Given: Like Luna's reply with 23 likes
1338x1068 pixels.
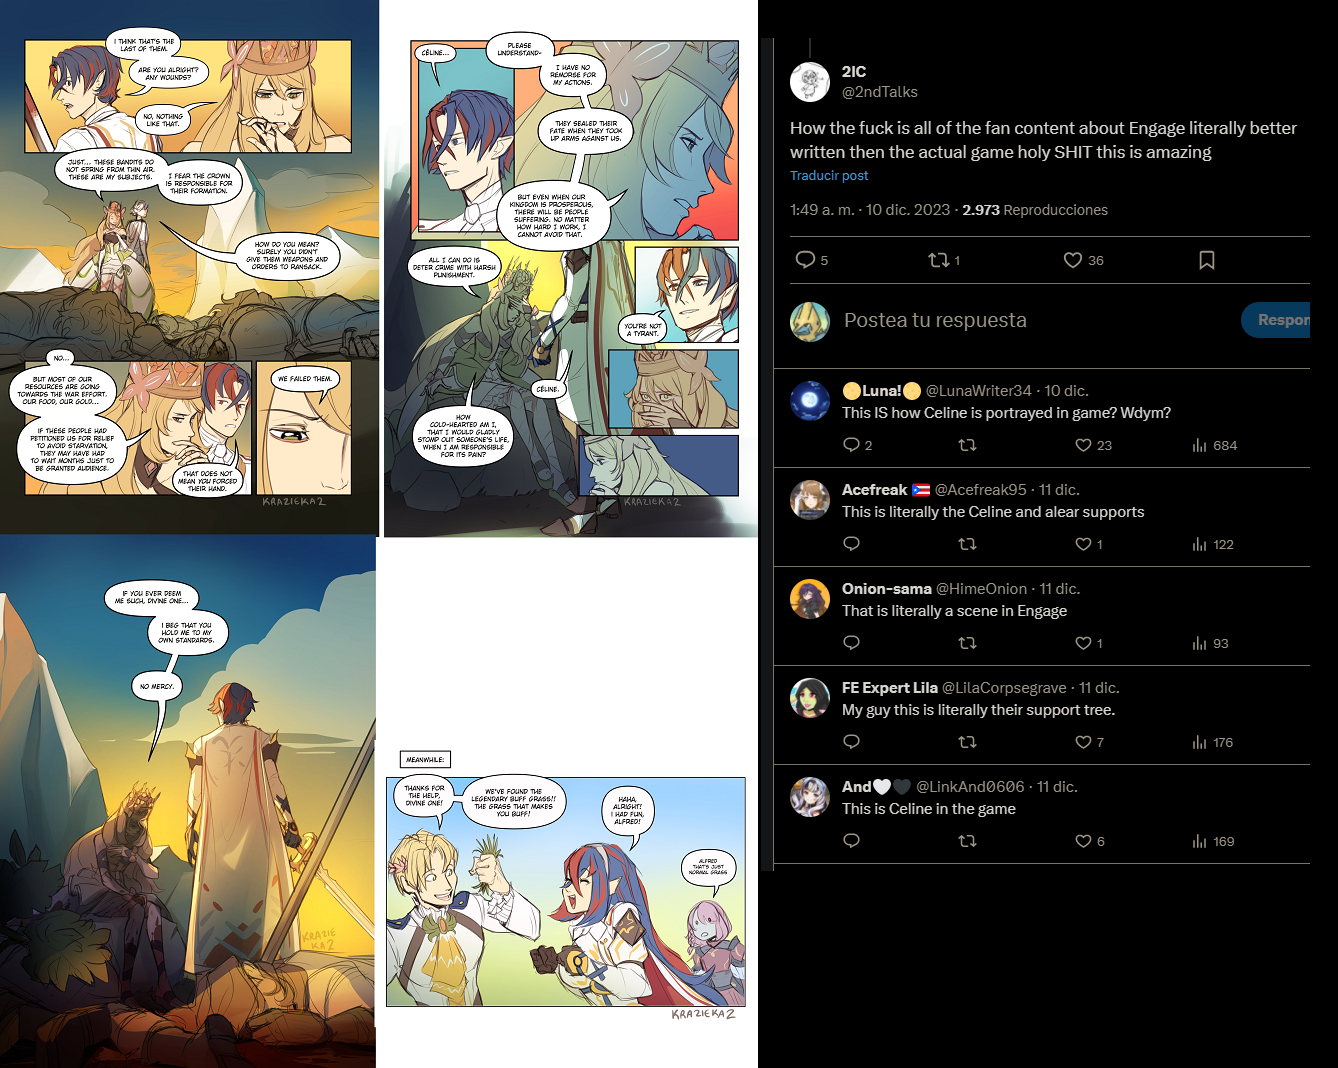Looking at the screenshot, I should coord(1083,445).
